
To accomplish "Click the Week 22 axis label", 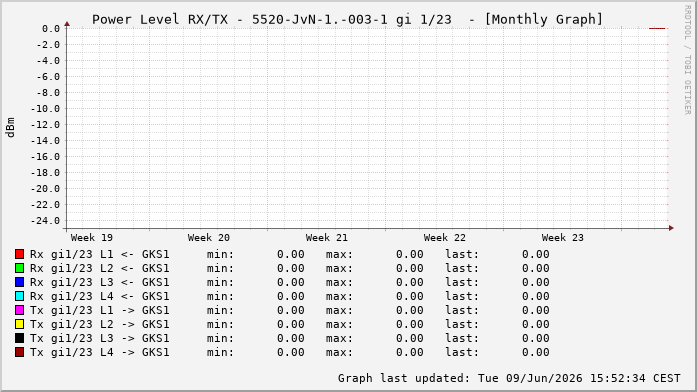I will [445, 238].
